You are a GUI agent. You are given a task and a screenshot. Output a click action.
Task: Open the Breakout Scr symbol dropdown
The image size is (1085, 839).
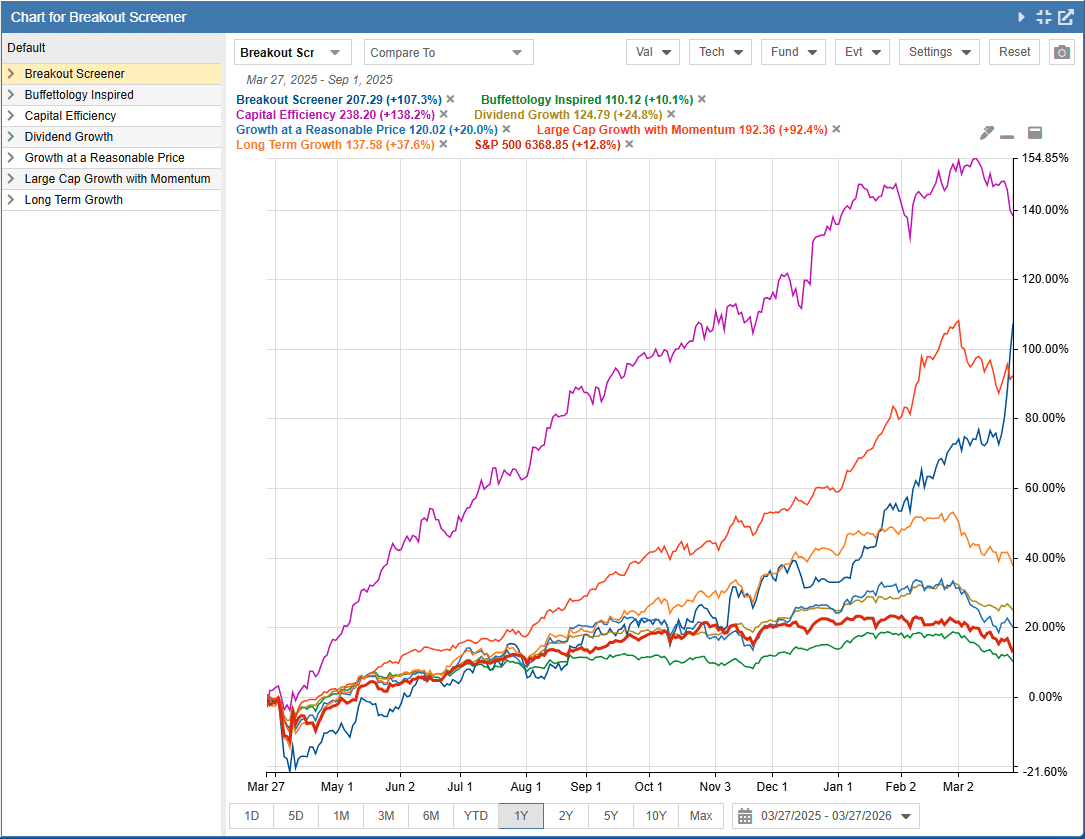point(293,53)
